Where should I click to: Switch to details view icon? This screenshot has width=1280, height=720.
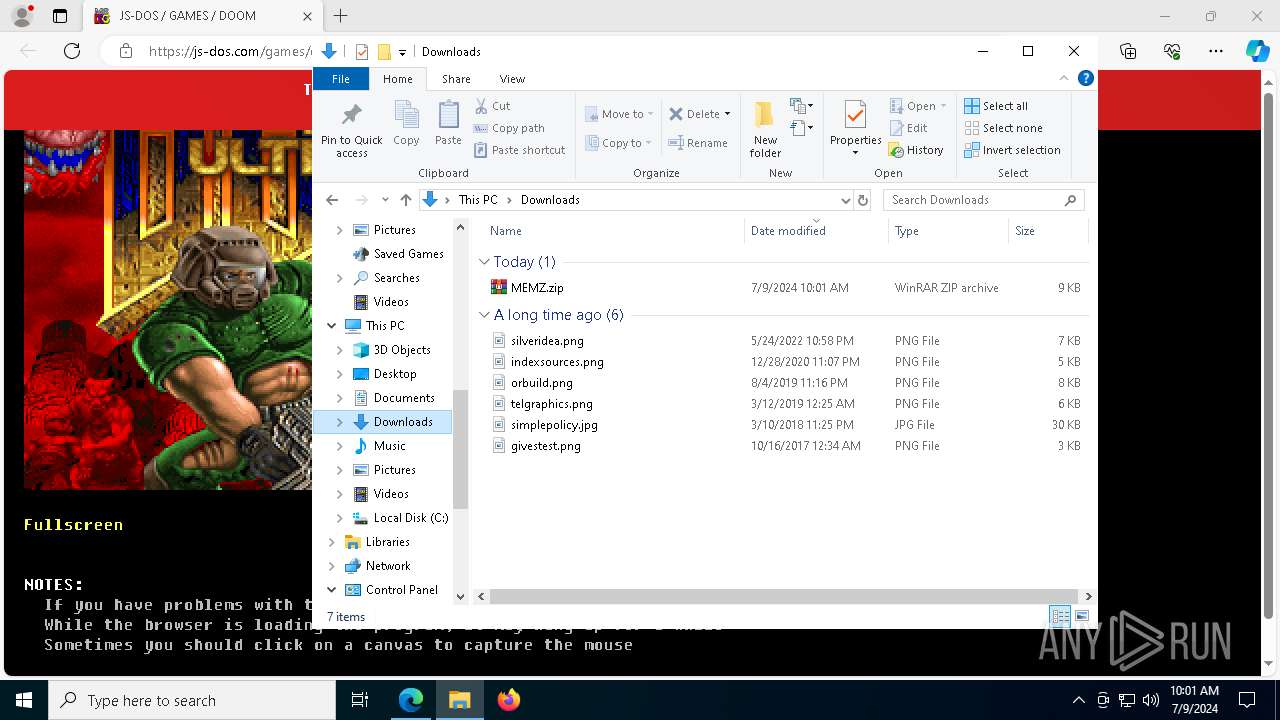(1060, 616)
